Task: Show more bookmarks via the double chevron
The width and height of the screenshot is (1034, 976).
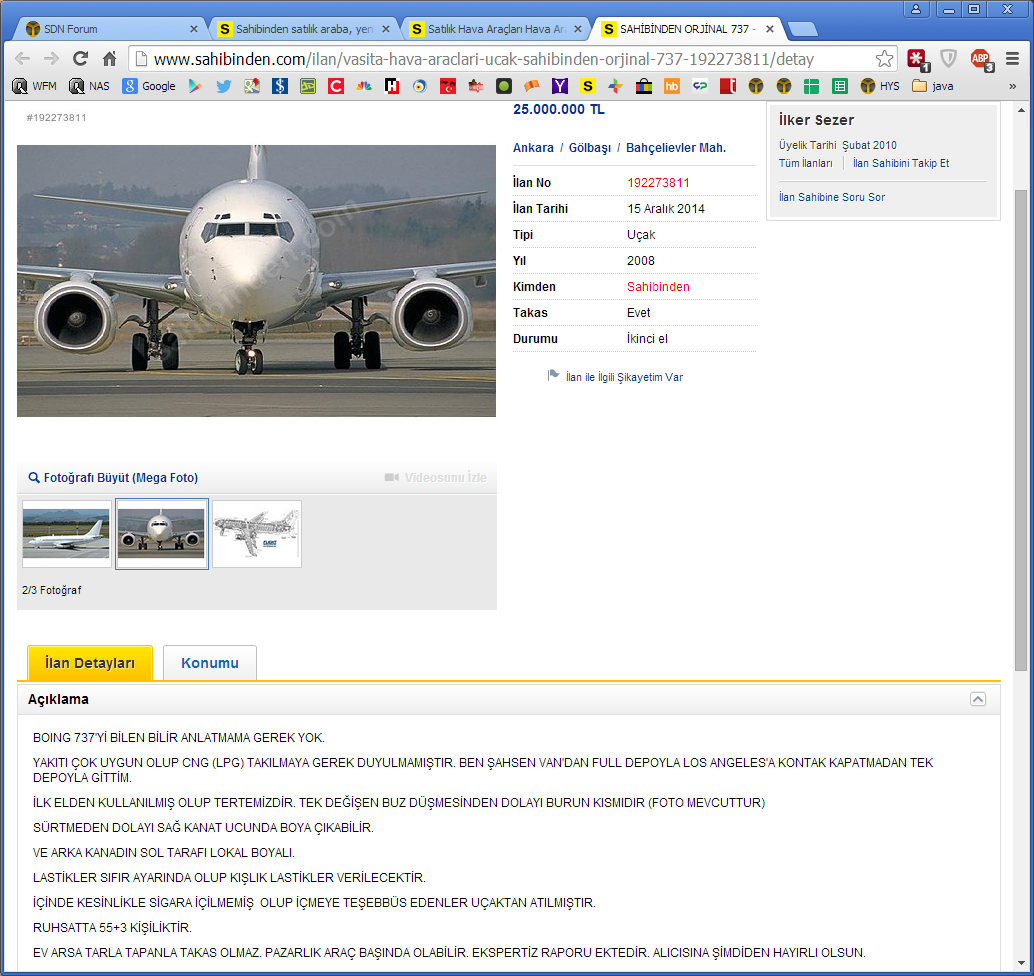Action: (x=1012, y=86)
